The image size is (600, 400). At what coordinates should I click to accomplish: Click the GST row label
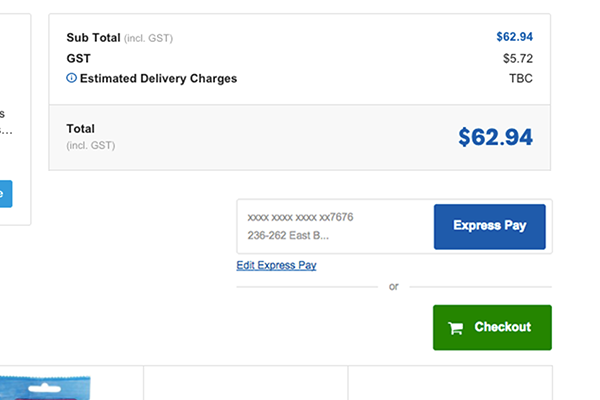tap(79, 58)
